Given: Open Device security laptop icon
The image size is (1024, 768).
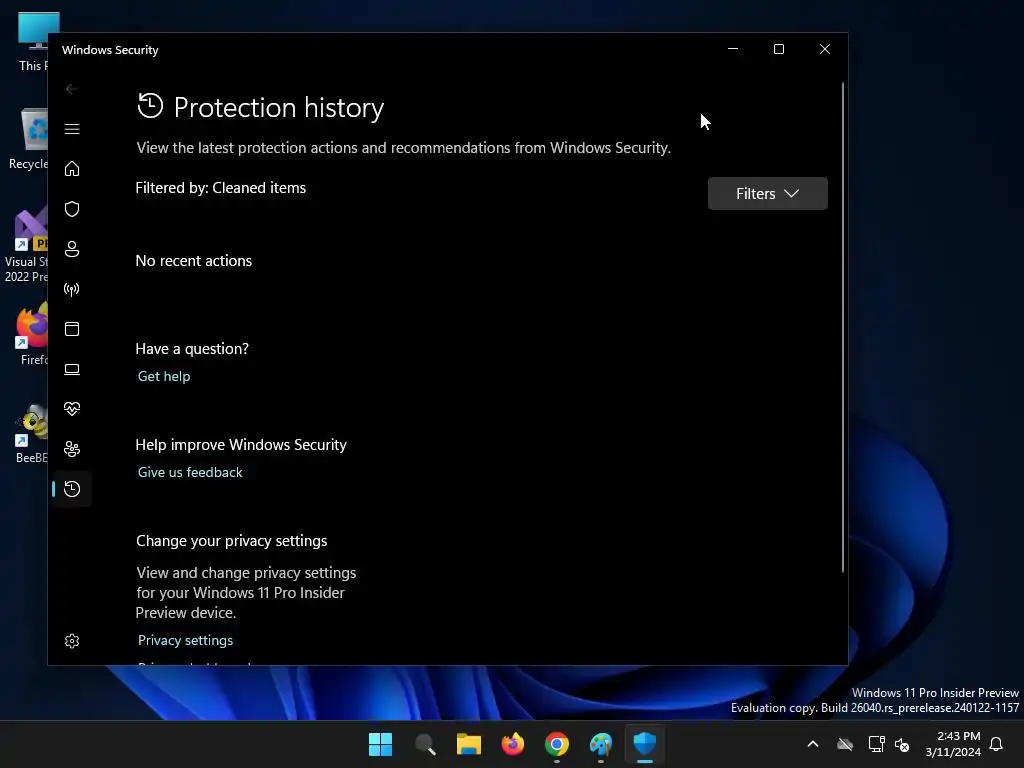Looking at the screenshot, I should tap(72, 369).
